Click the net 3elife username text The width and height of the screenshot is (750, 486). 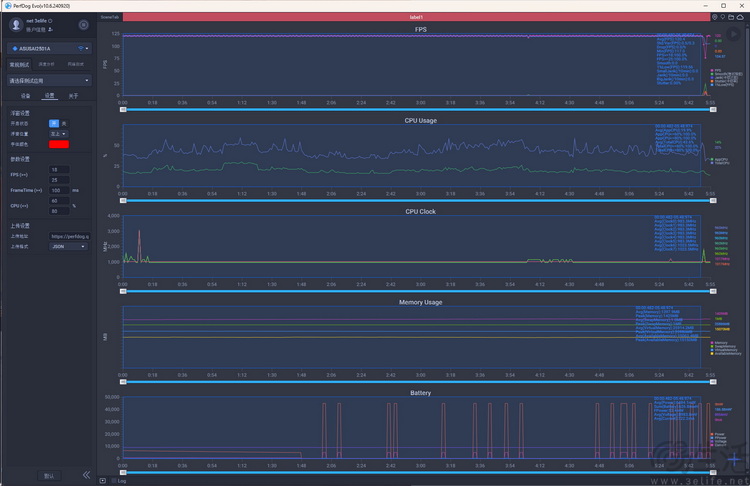click(36, 21)
